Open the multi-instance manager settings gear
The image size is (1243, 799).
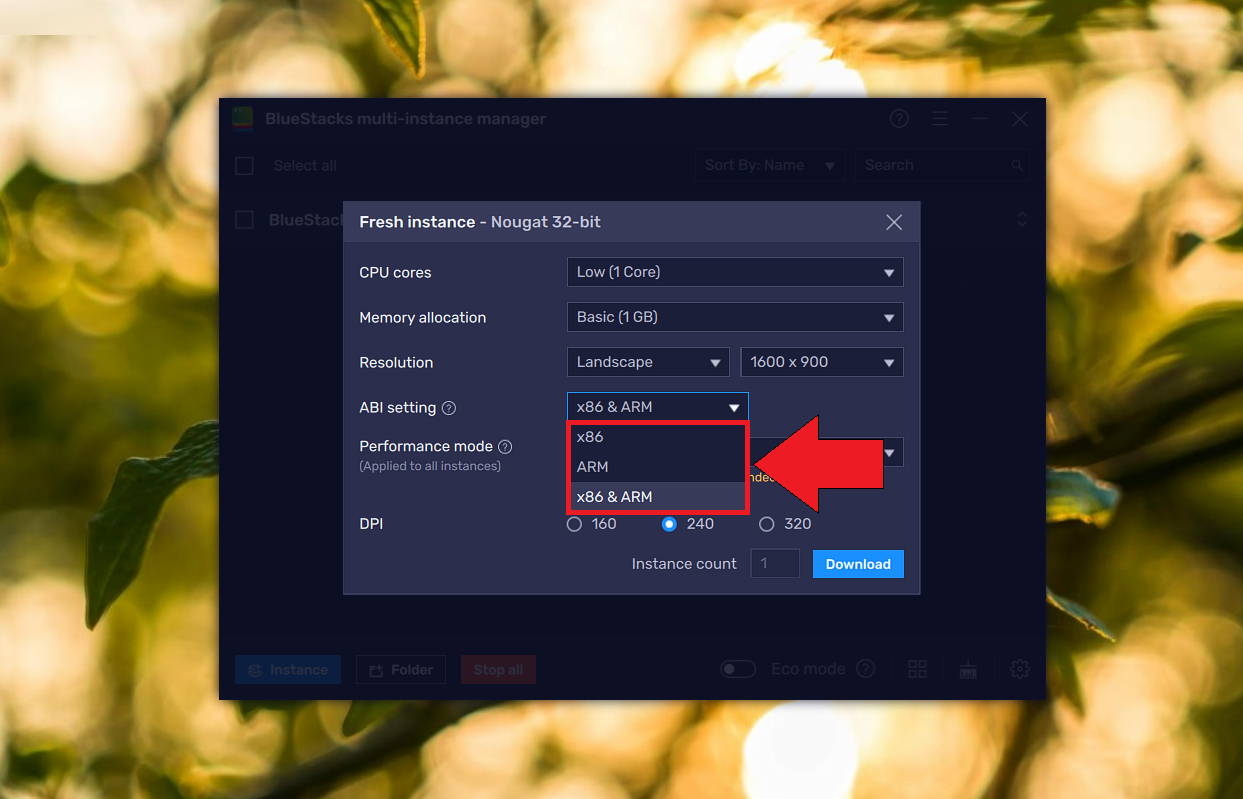[x=1018, y=668]
